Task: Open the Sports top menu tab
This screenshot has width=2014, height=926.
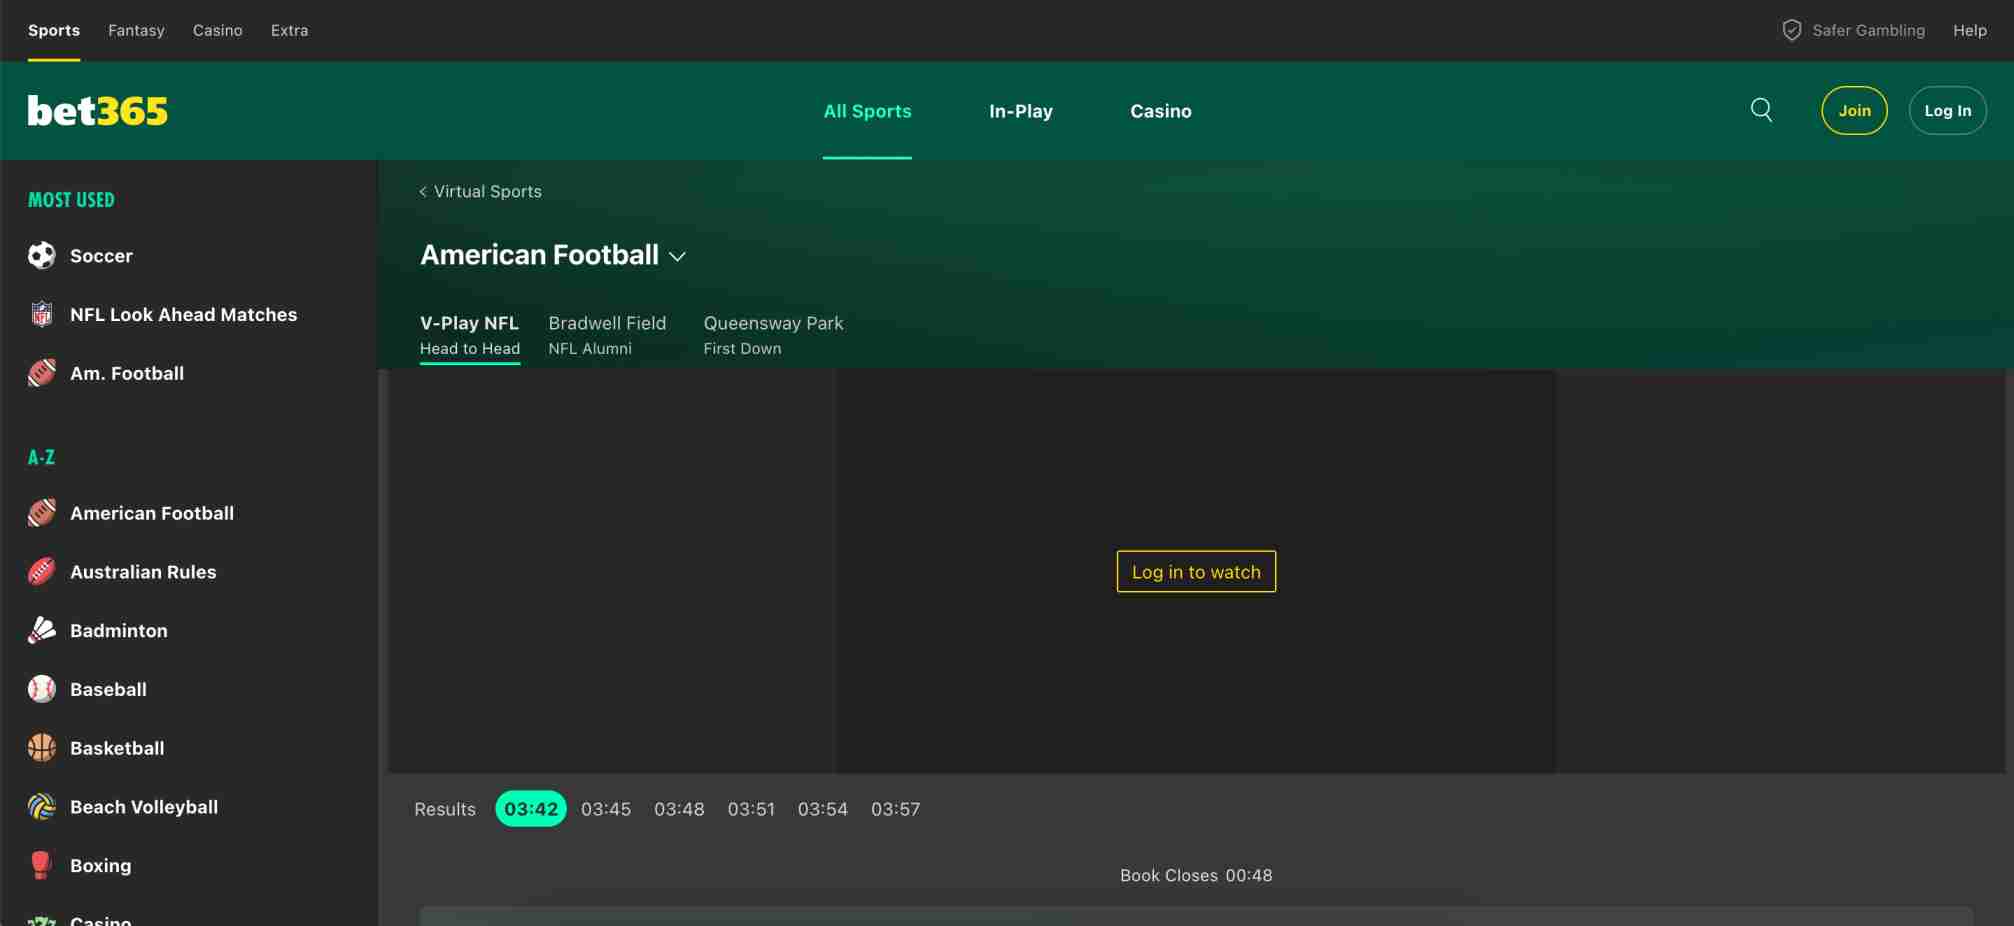Action: [x=54, y=31]
